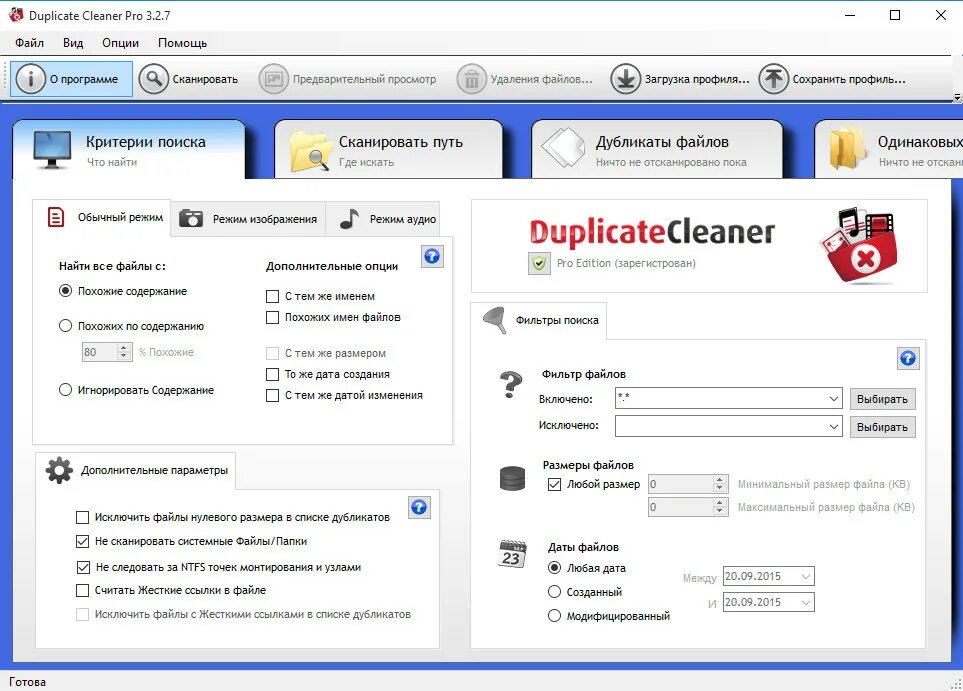Open the Между date picker dropdown
The height and width of the screenshot is (691, 963).
click(806, 576)
